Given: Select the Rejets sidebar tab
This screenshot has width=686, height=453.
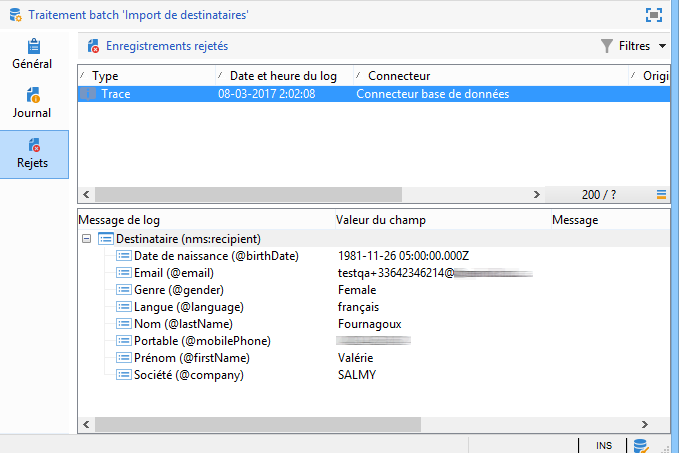Looking at the screenshot, I should coord(34,154).
